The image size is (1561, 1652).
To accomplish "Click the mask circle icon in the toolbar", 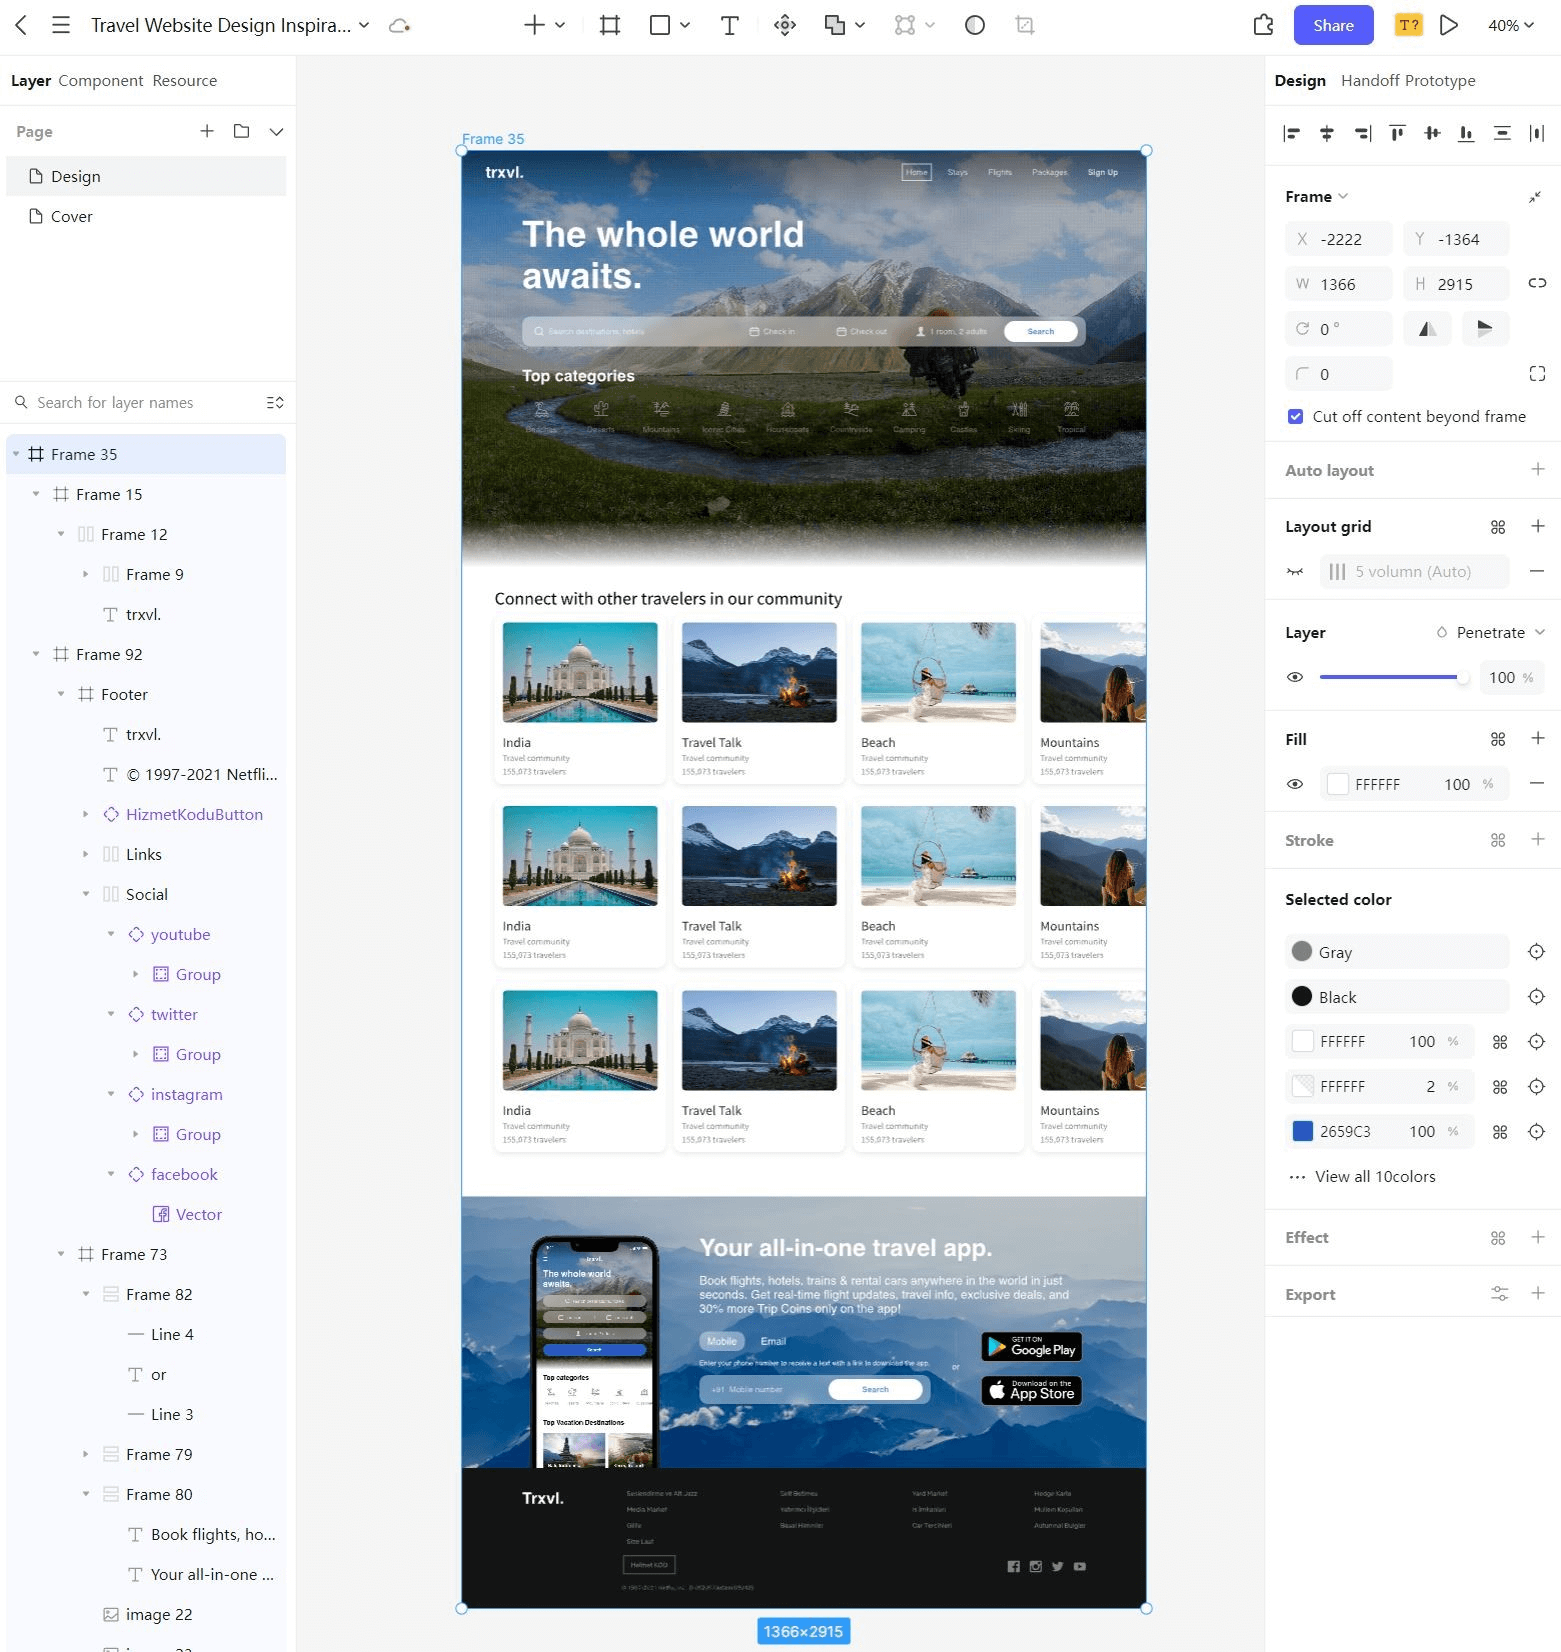I will click(975, 25).
